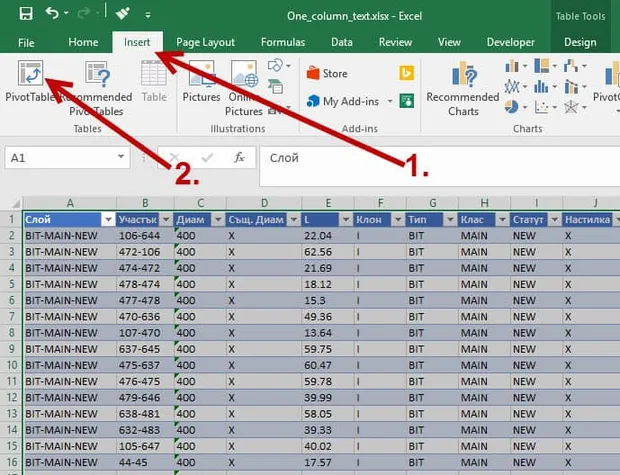Image resolution: width=620 pixels, height=475 pixels.
Task: Switch to the Review tab
Action: coord(395,42)
